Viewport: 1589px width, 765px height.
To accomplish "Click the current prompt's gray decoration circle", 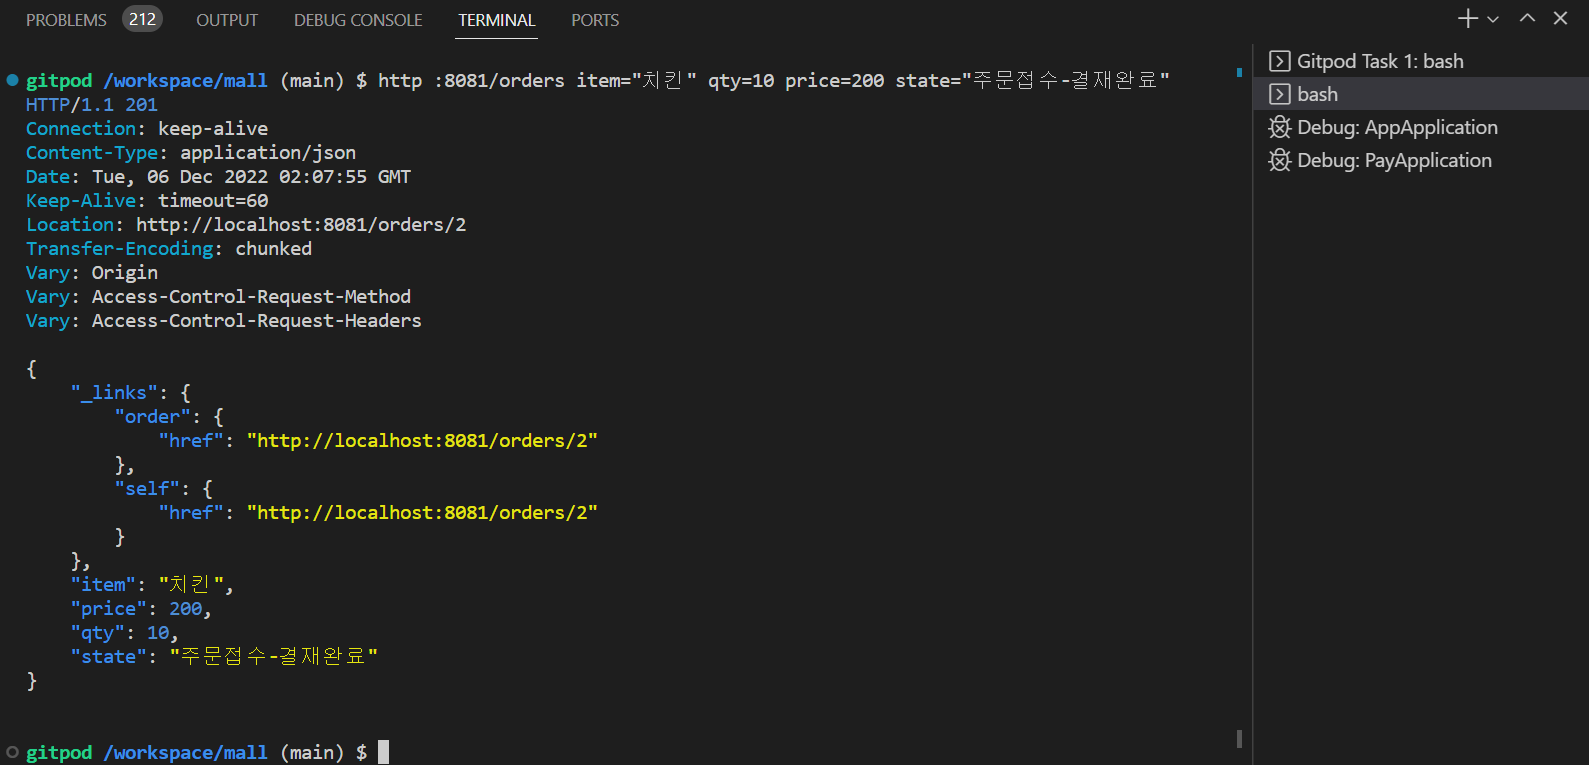I will [x=12, y=752].
